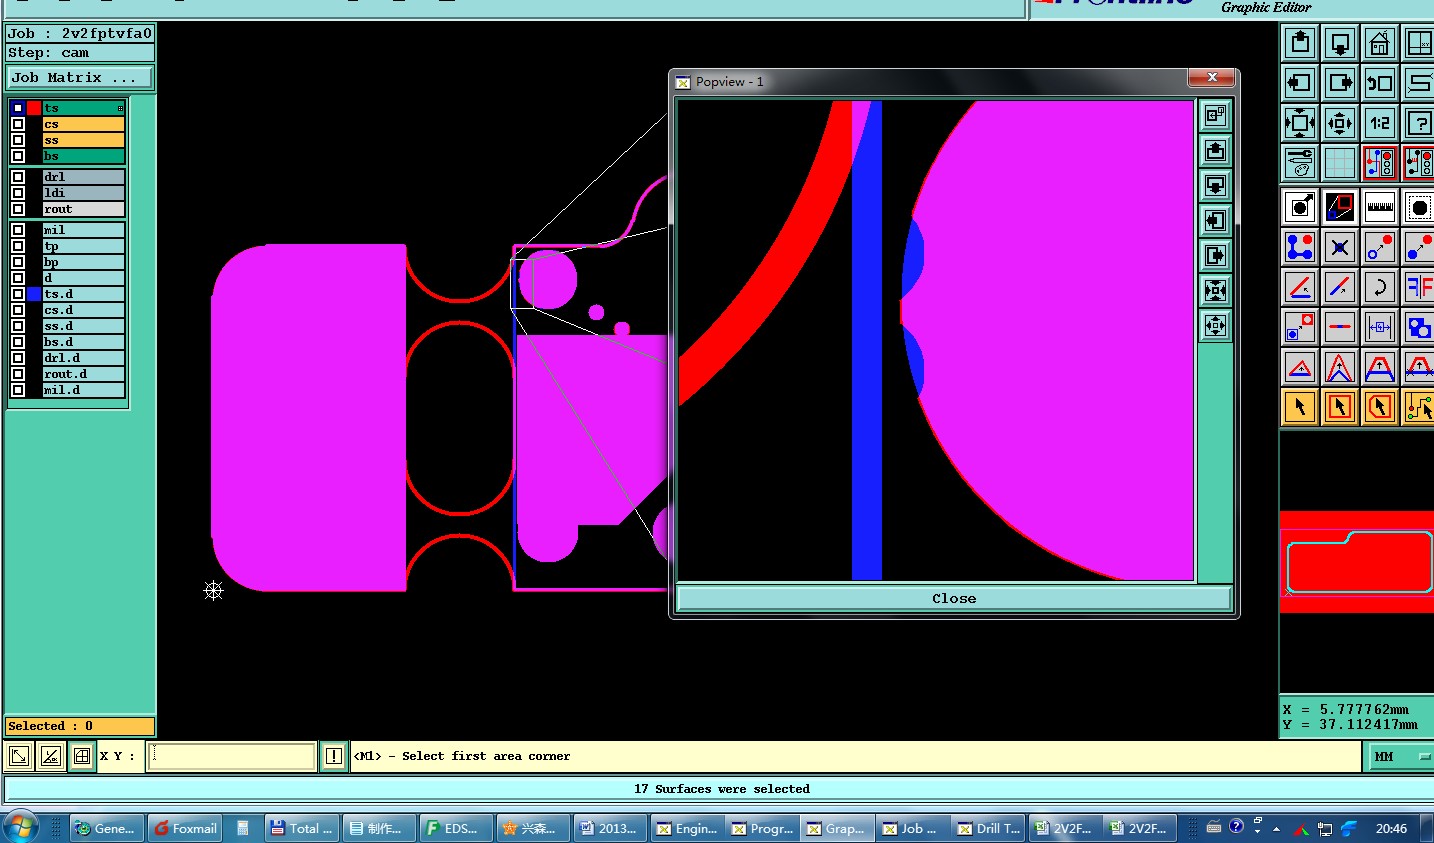Select the tp layer row
Viewport: 1434px width, 843px height.
pyautogui.click(x=84, y=246)
